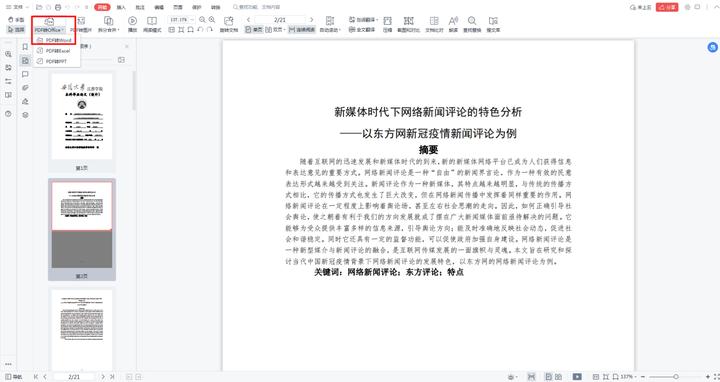Select the 手型 hand tool
The image size is (720, 382).
16,20
